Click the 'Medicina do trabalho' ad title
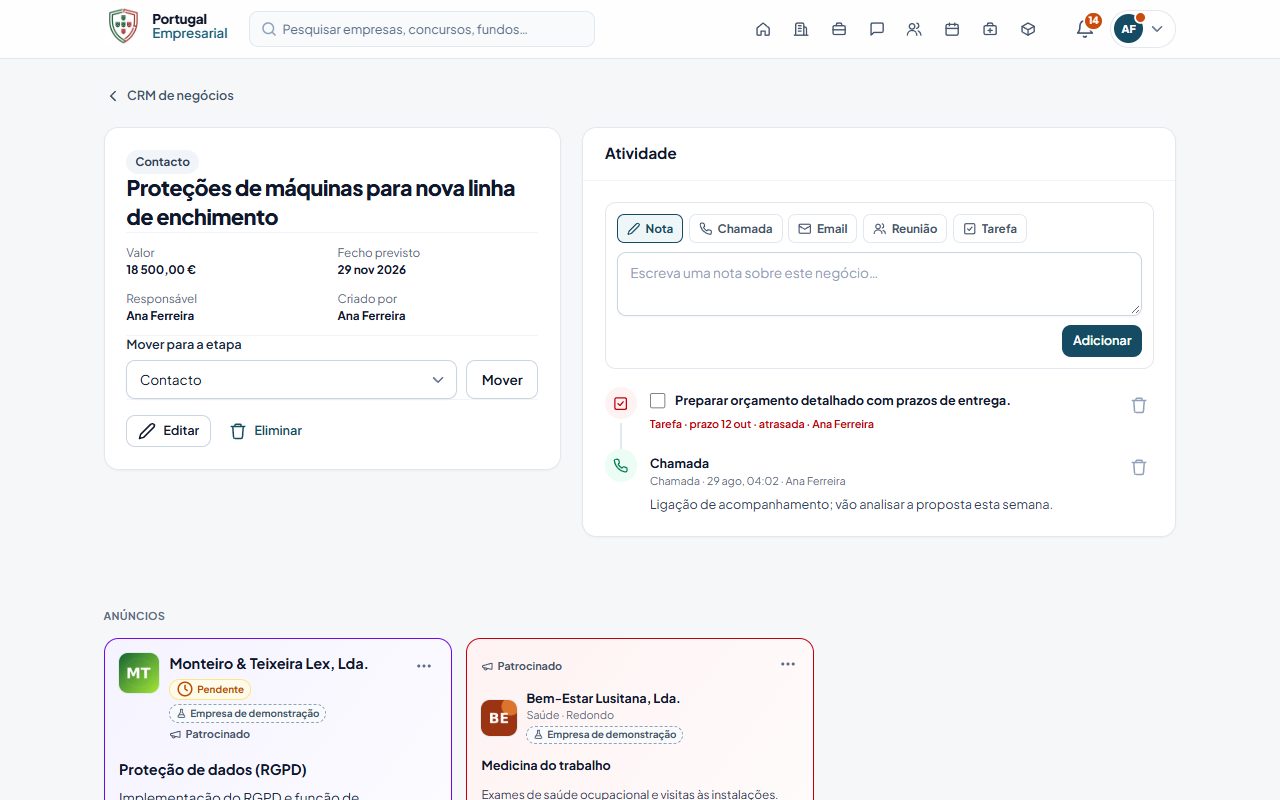Screen dimensions: 1280x800 [546, 766]
